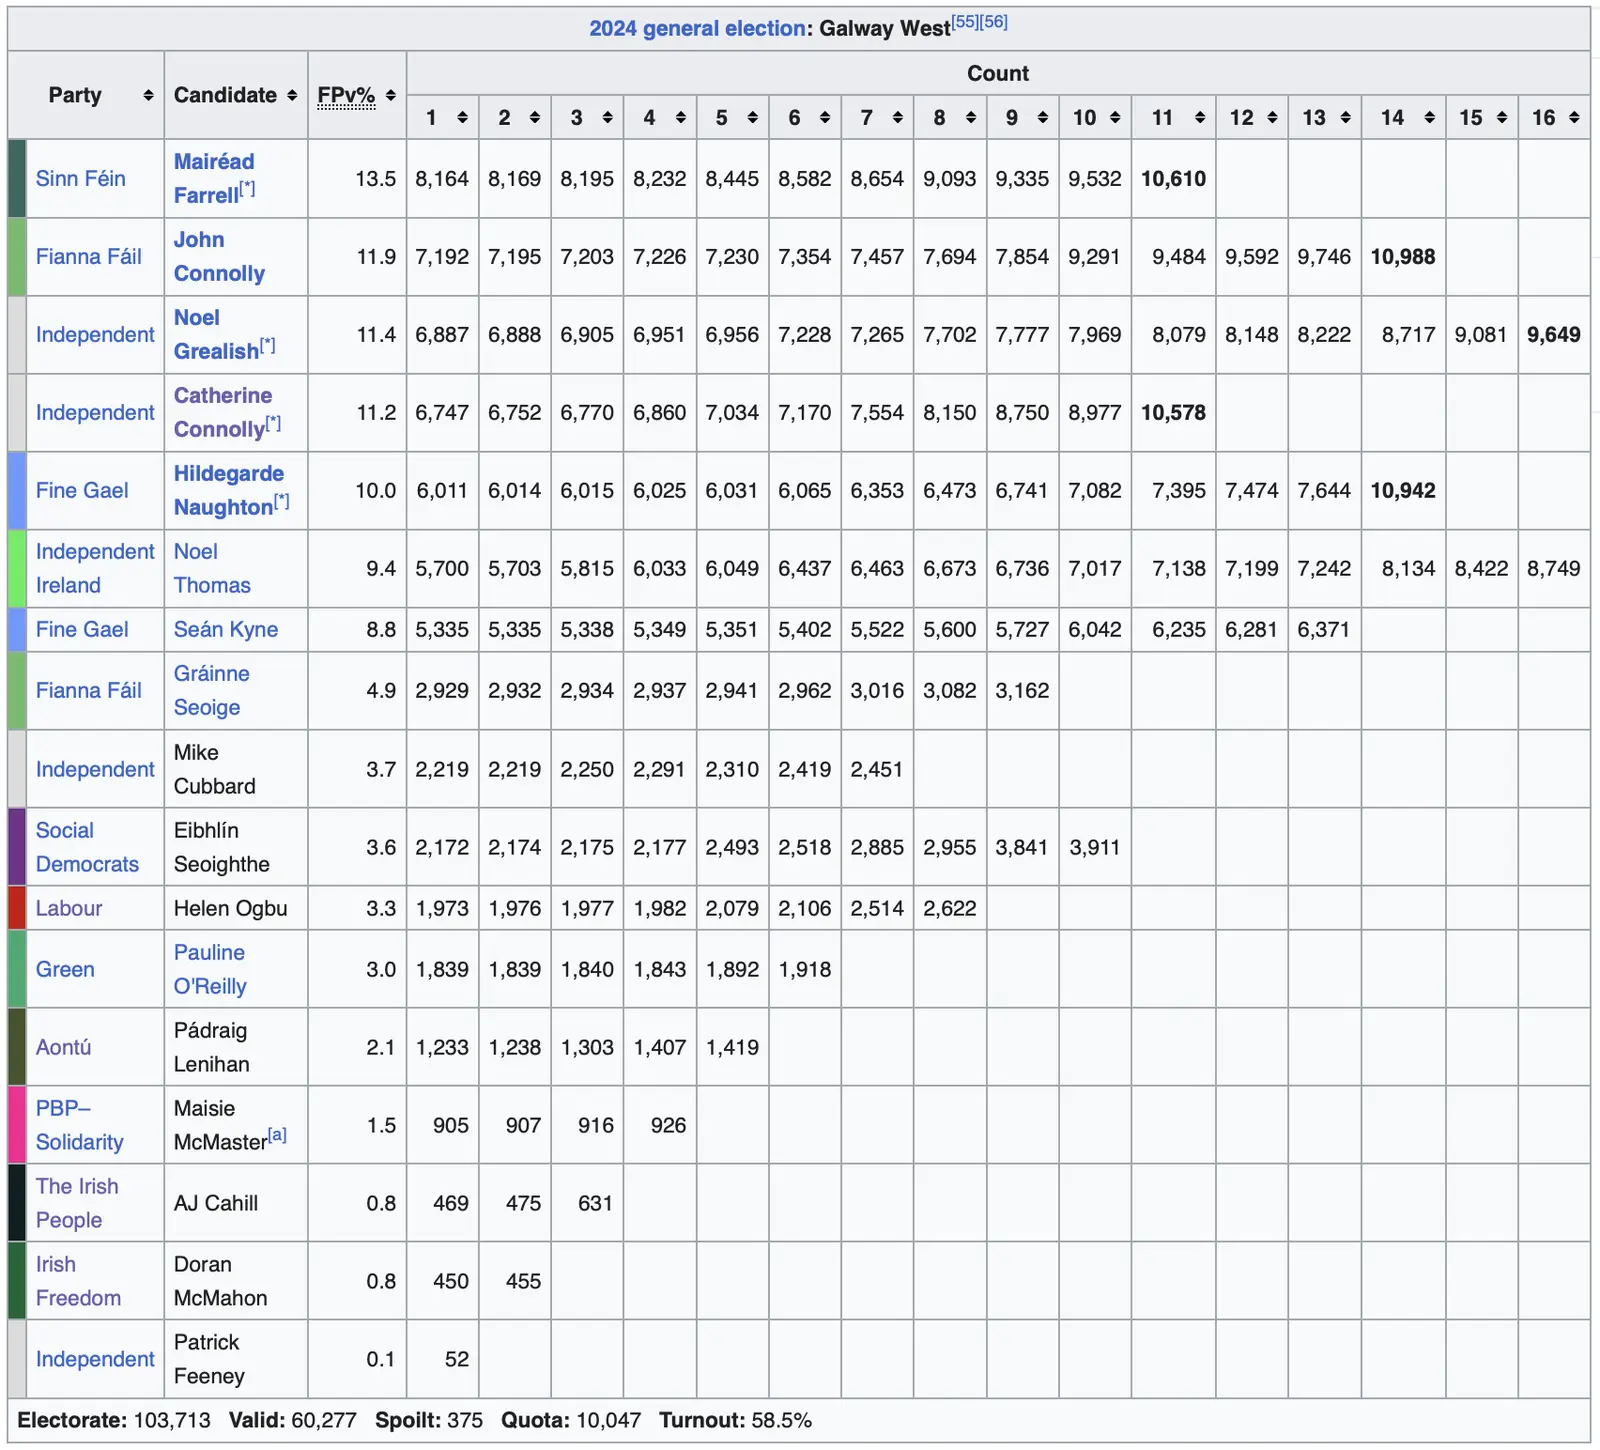This screenshot has width=1600, height=1450.
Task: Open Mairéad Farrell candidate page
Action: coord(213,162)
